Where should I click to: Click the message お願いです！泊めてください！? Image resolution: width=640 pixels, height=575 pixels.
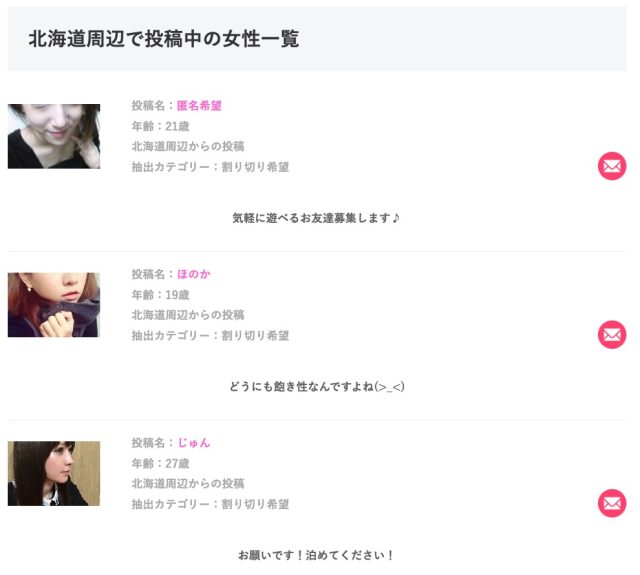point(316,555)
